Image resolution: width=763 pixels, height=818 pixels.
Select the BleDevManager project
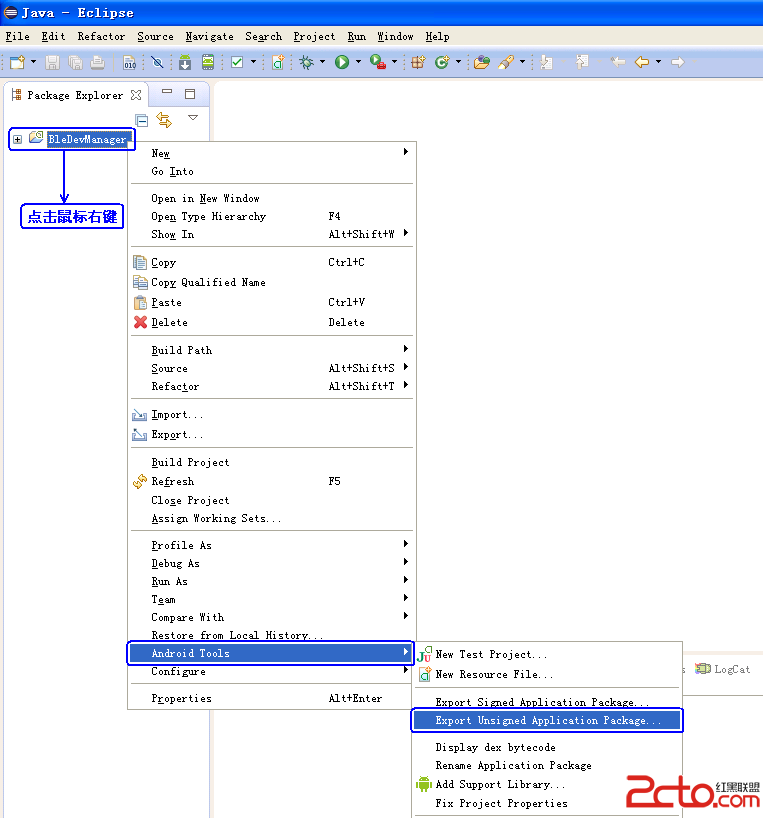(87, 139)
